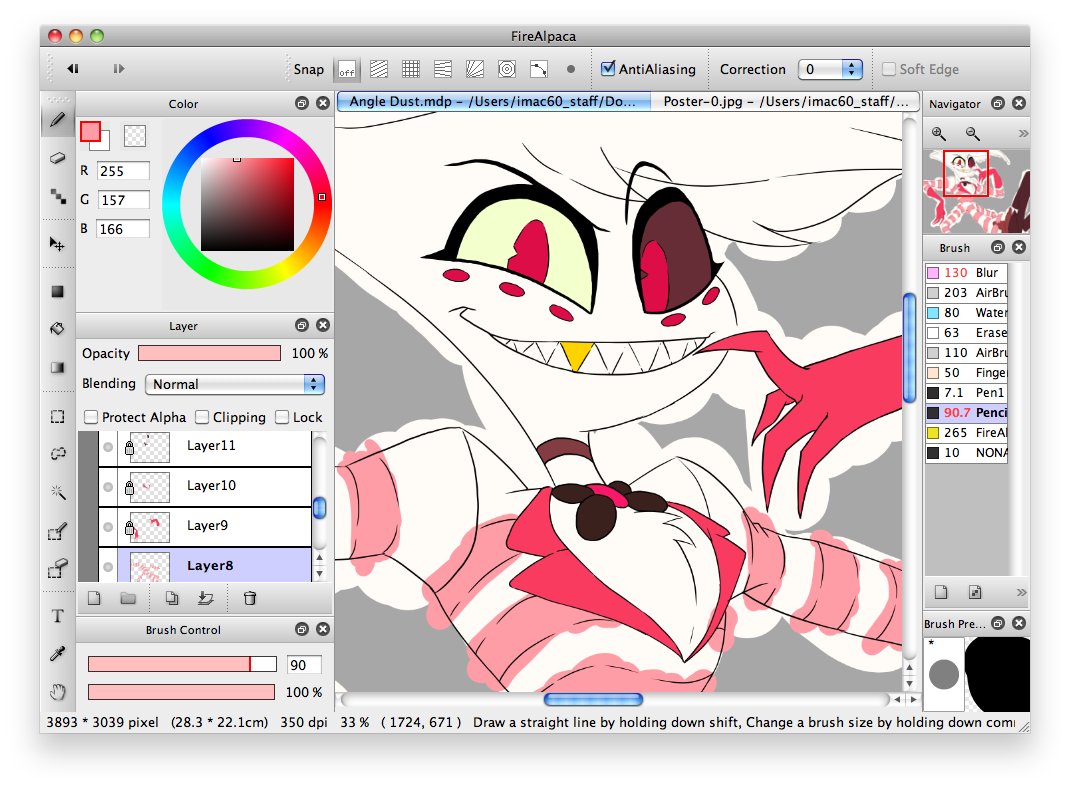Viewport: 1070px width, 788px height.
Task: Click the Redo arrow icon
Action: [x=119, y=68]
